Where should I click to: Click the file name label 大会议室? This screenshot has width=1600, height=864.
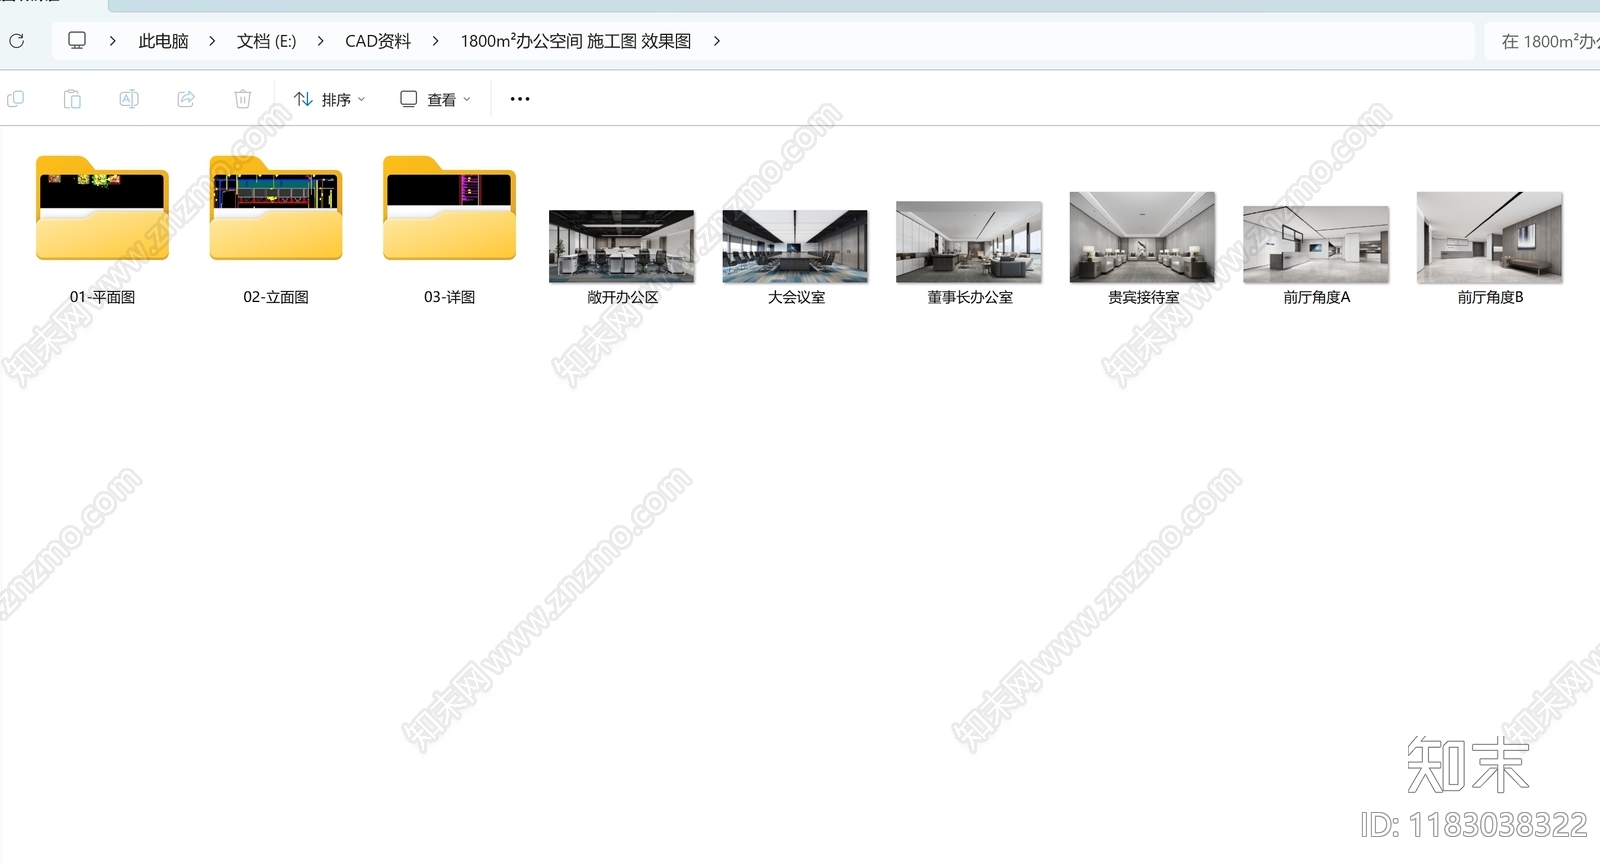[x=796, y=297]
